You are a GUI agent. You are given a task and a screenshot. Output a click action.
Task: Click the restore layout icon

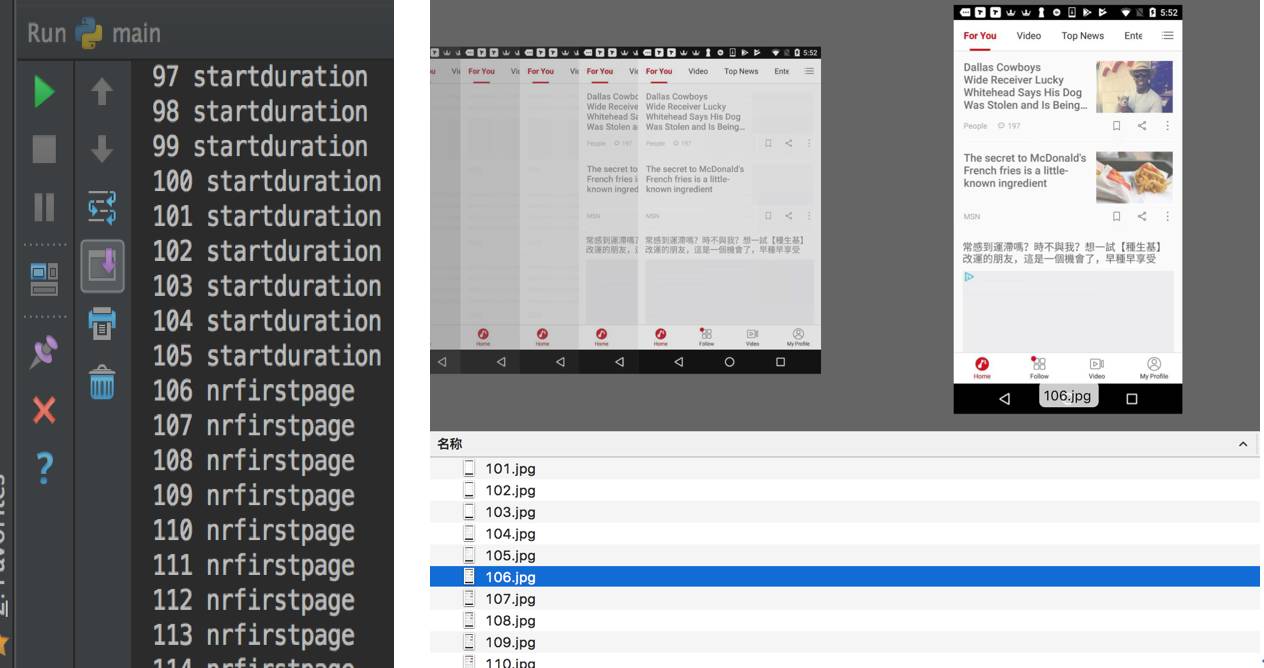click(44, 279)
